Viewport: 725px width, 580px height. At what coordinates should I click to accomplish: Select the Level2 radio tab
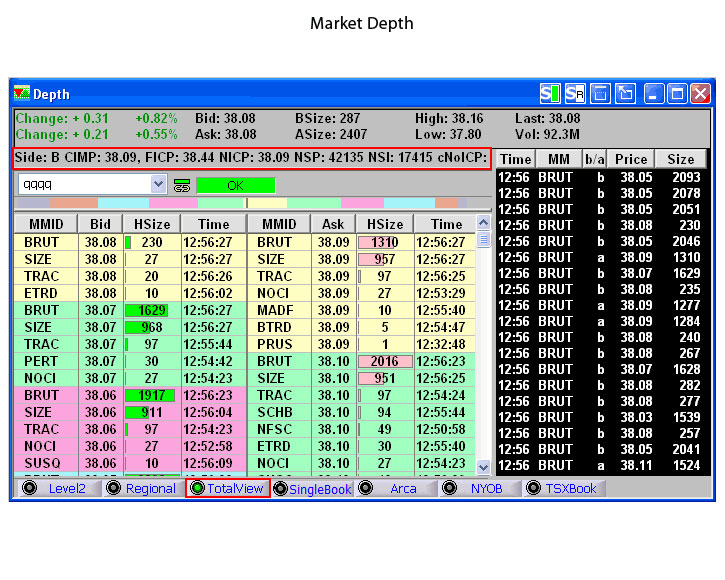30,488
